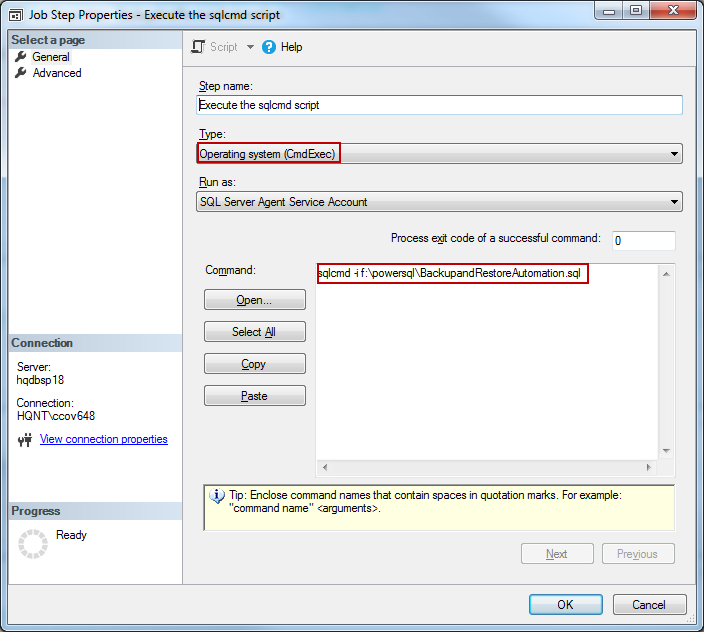Click the window title bar icon
The image size is (704, 632).
tap(14, 15)
